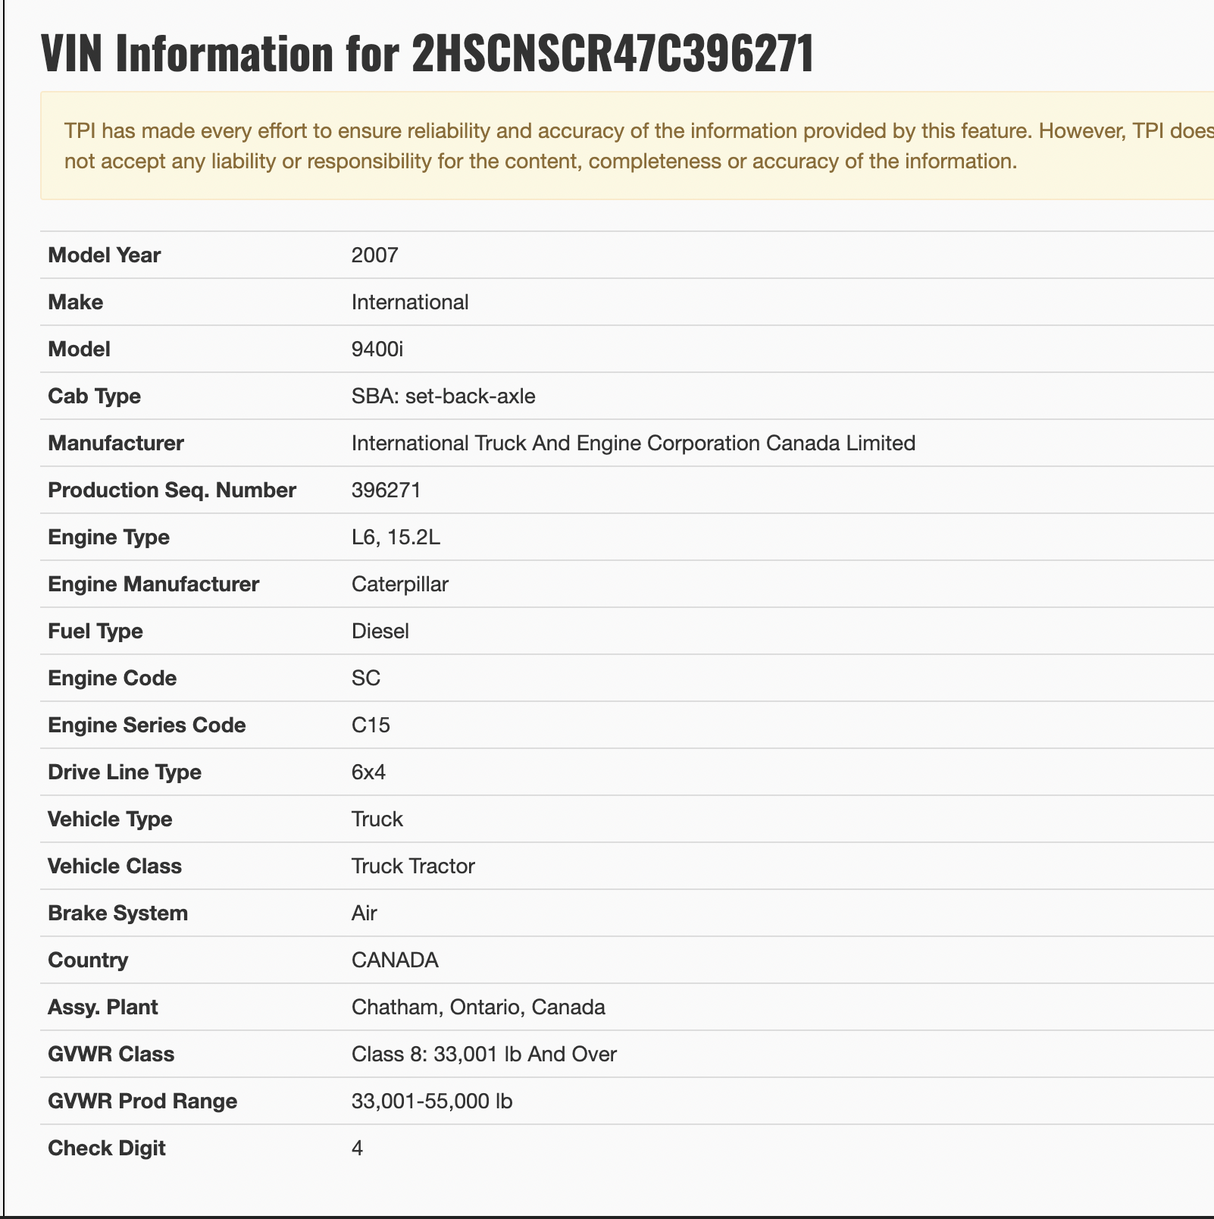The width and height of the screenshot is (1214, 1219).
Task: Click the Production Seq. Number label
Action: point(172,490)
